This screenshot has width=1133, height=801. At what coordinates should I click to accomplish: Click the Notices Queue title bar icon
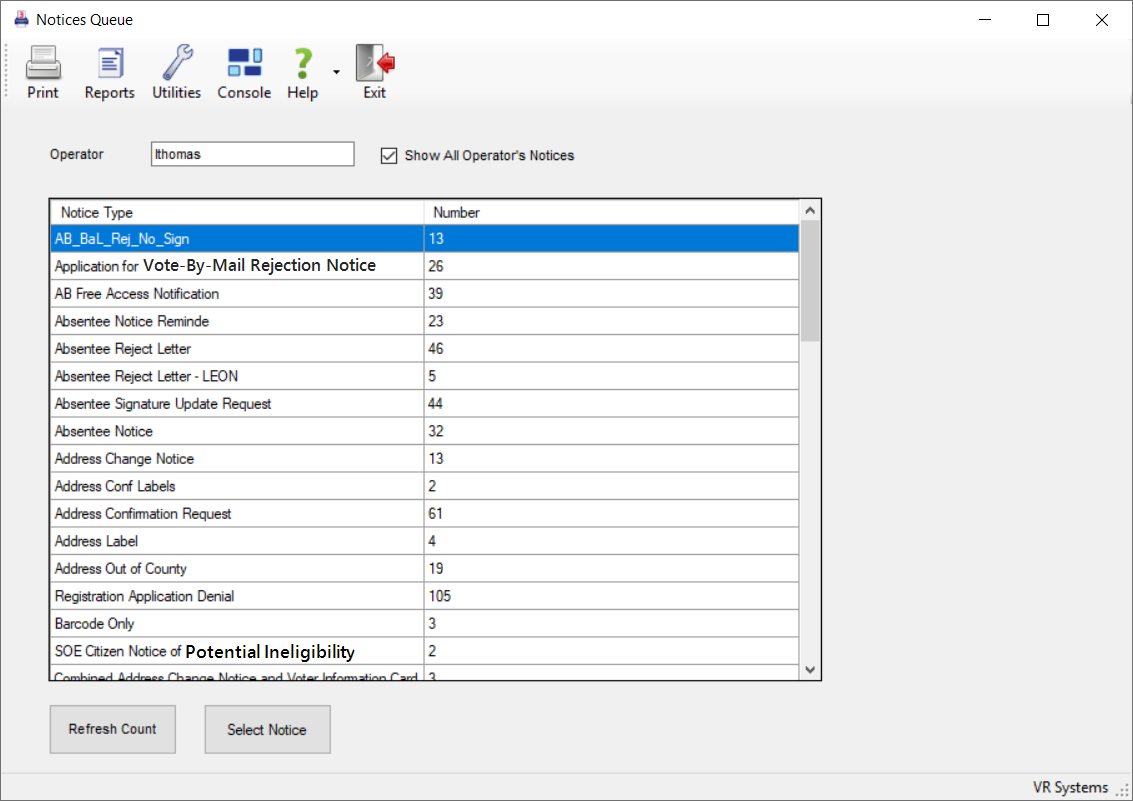[21, 19]
